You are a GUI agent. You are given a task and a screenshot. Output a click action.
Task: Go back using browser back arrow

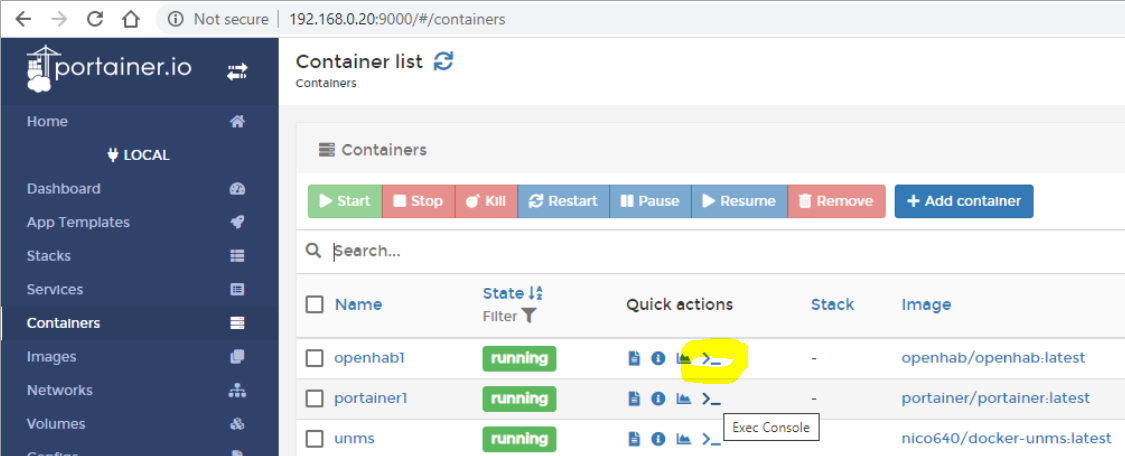click(24, 19)
